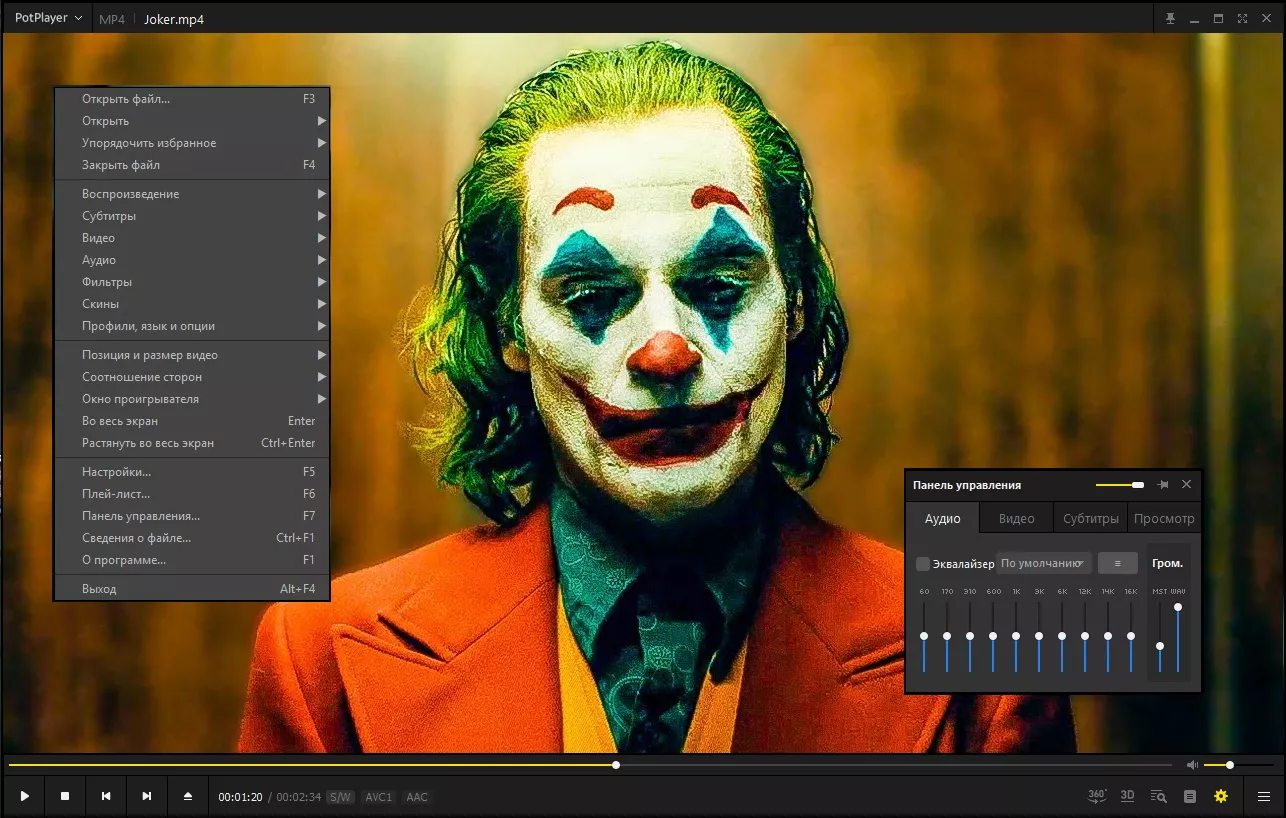Enable the Эквалайзер checkbox
Image resolution: width=1286 pixels, height=818 pixels.
pos(923,564)
